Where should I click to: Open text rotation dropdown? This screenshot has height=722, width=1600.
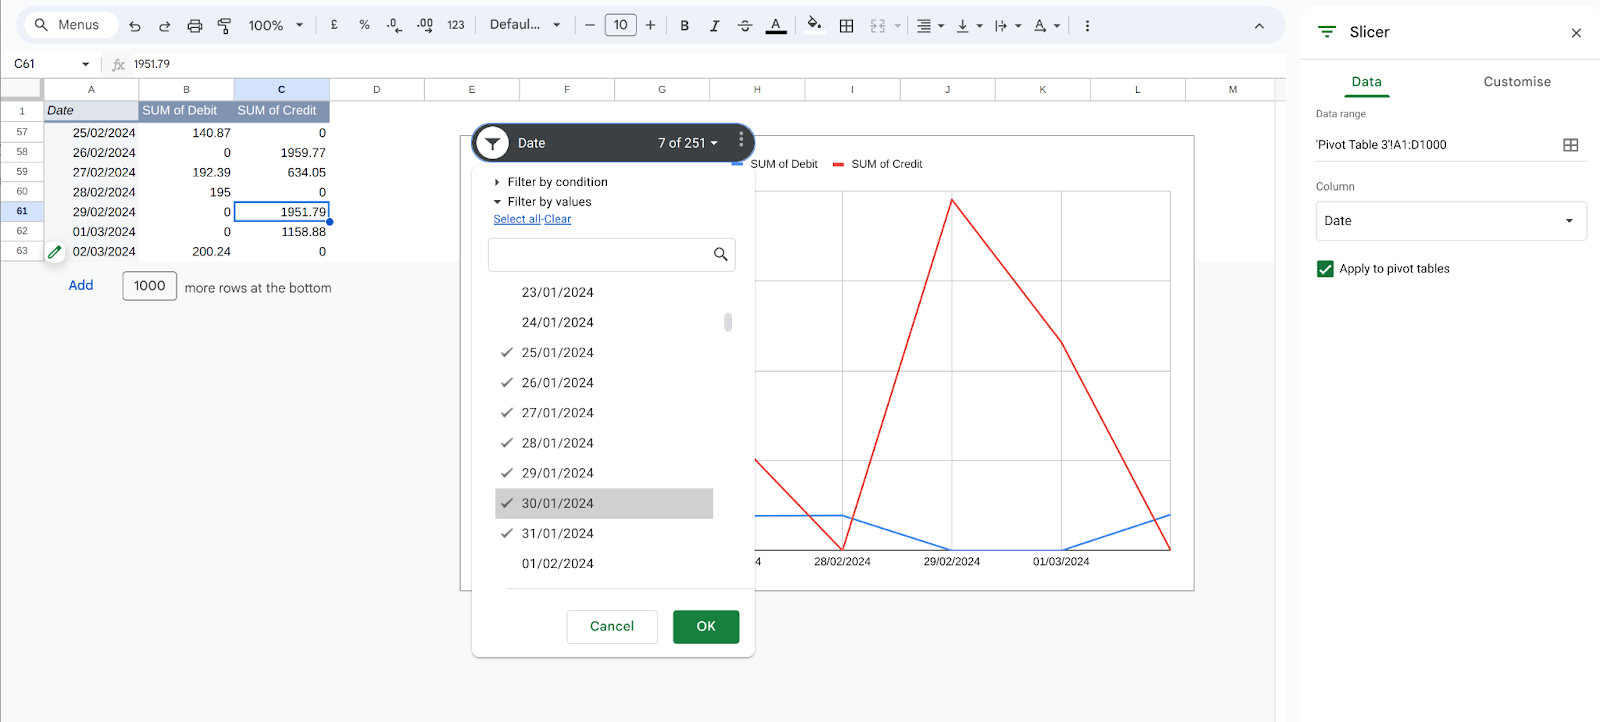(x=1046, y=26)
